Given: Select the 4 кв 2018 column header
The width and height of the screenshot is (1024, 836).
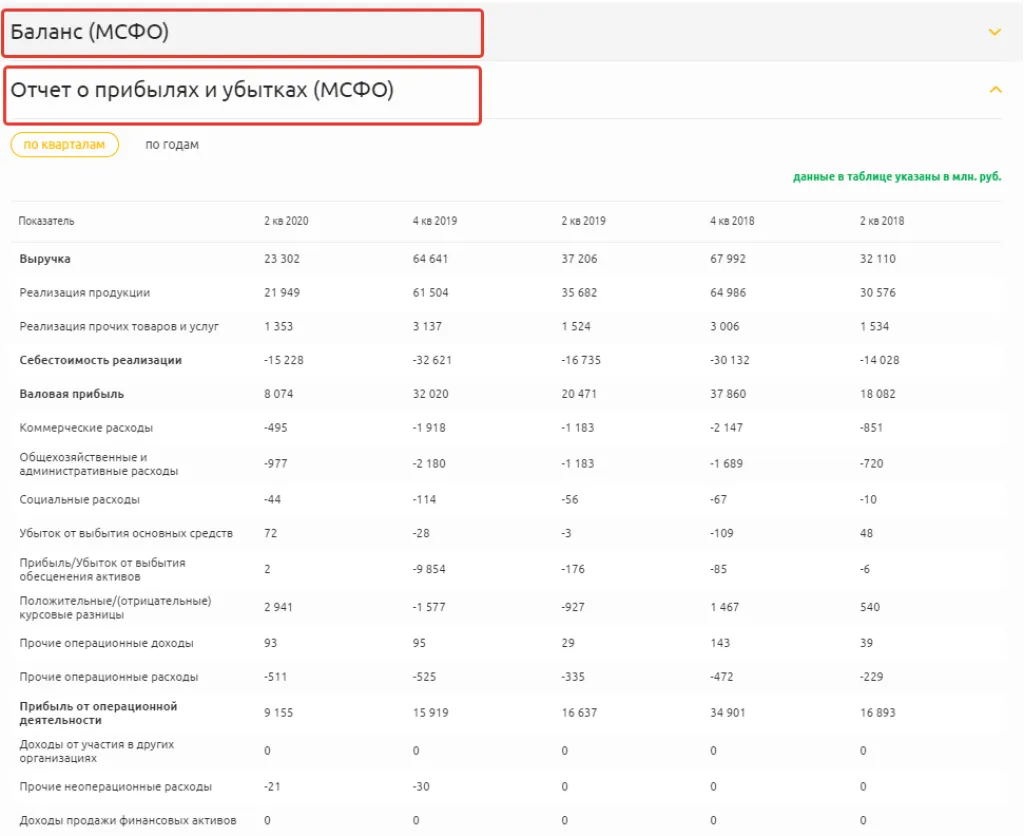Looking at the screenshot, I should click(732, 221).
